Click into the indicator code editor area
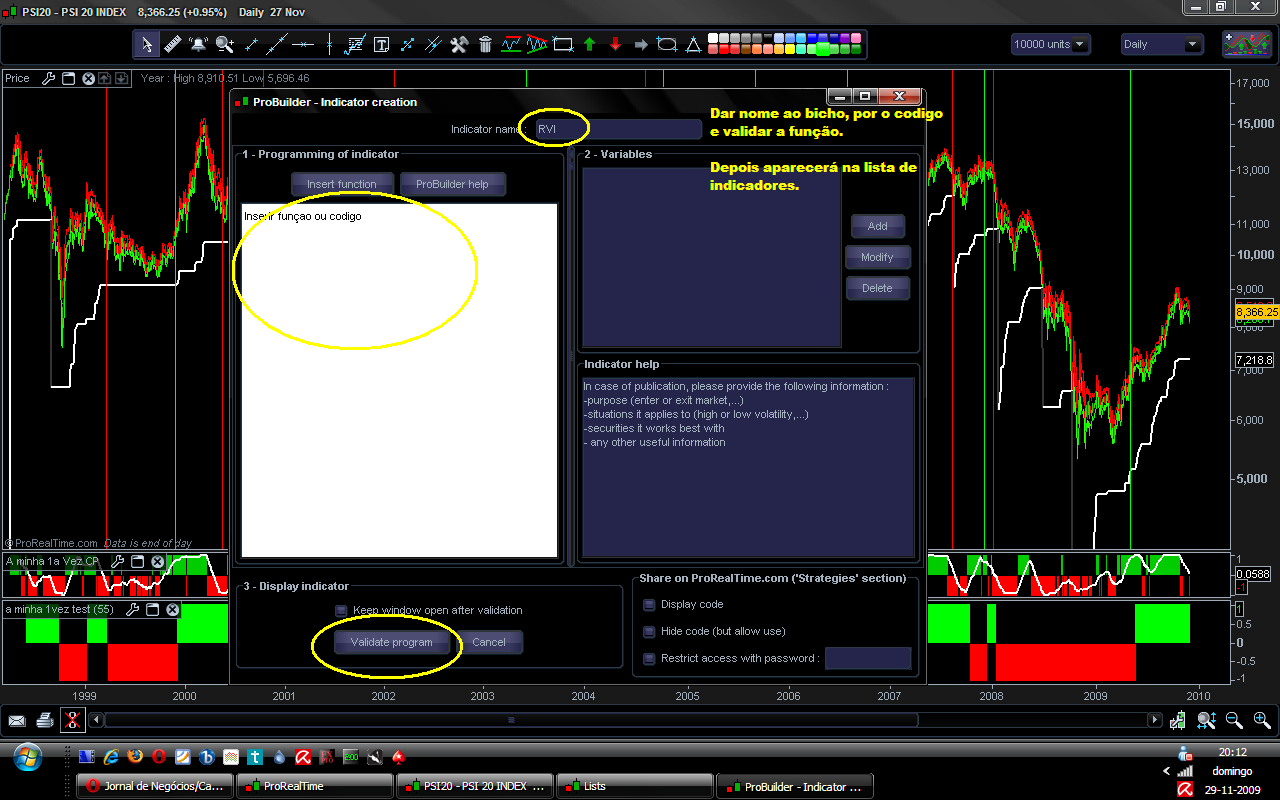 [399, 380]
